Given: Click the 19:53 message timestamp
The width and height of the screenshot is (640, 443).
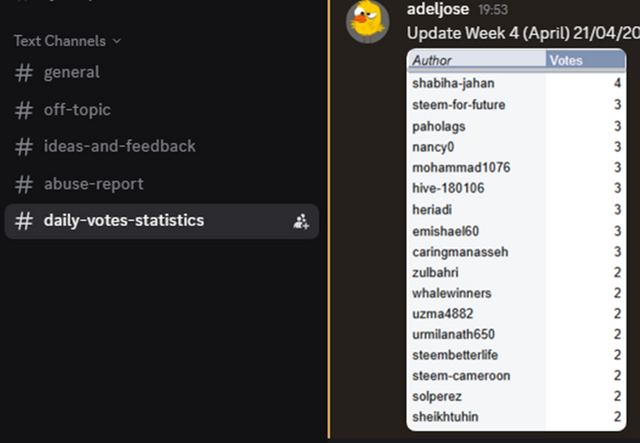Looking at the screenshot, I should click(493, 9).
